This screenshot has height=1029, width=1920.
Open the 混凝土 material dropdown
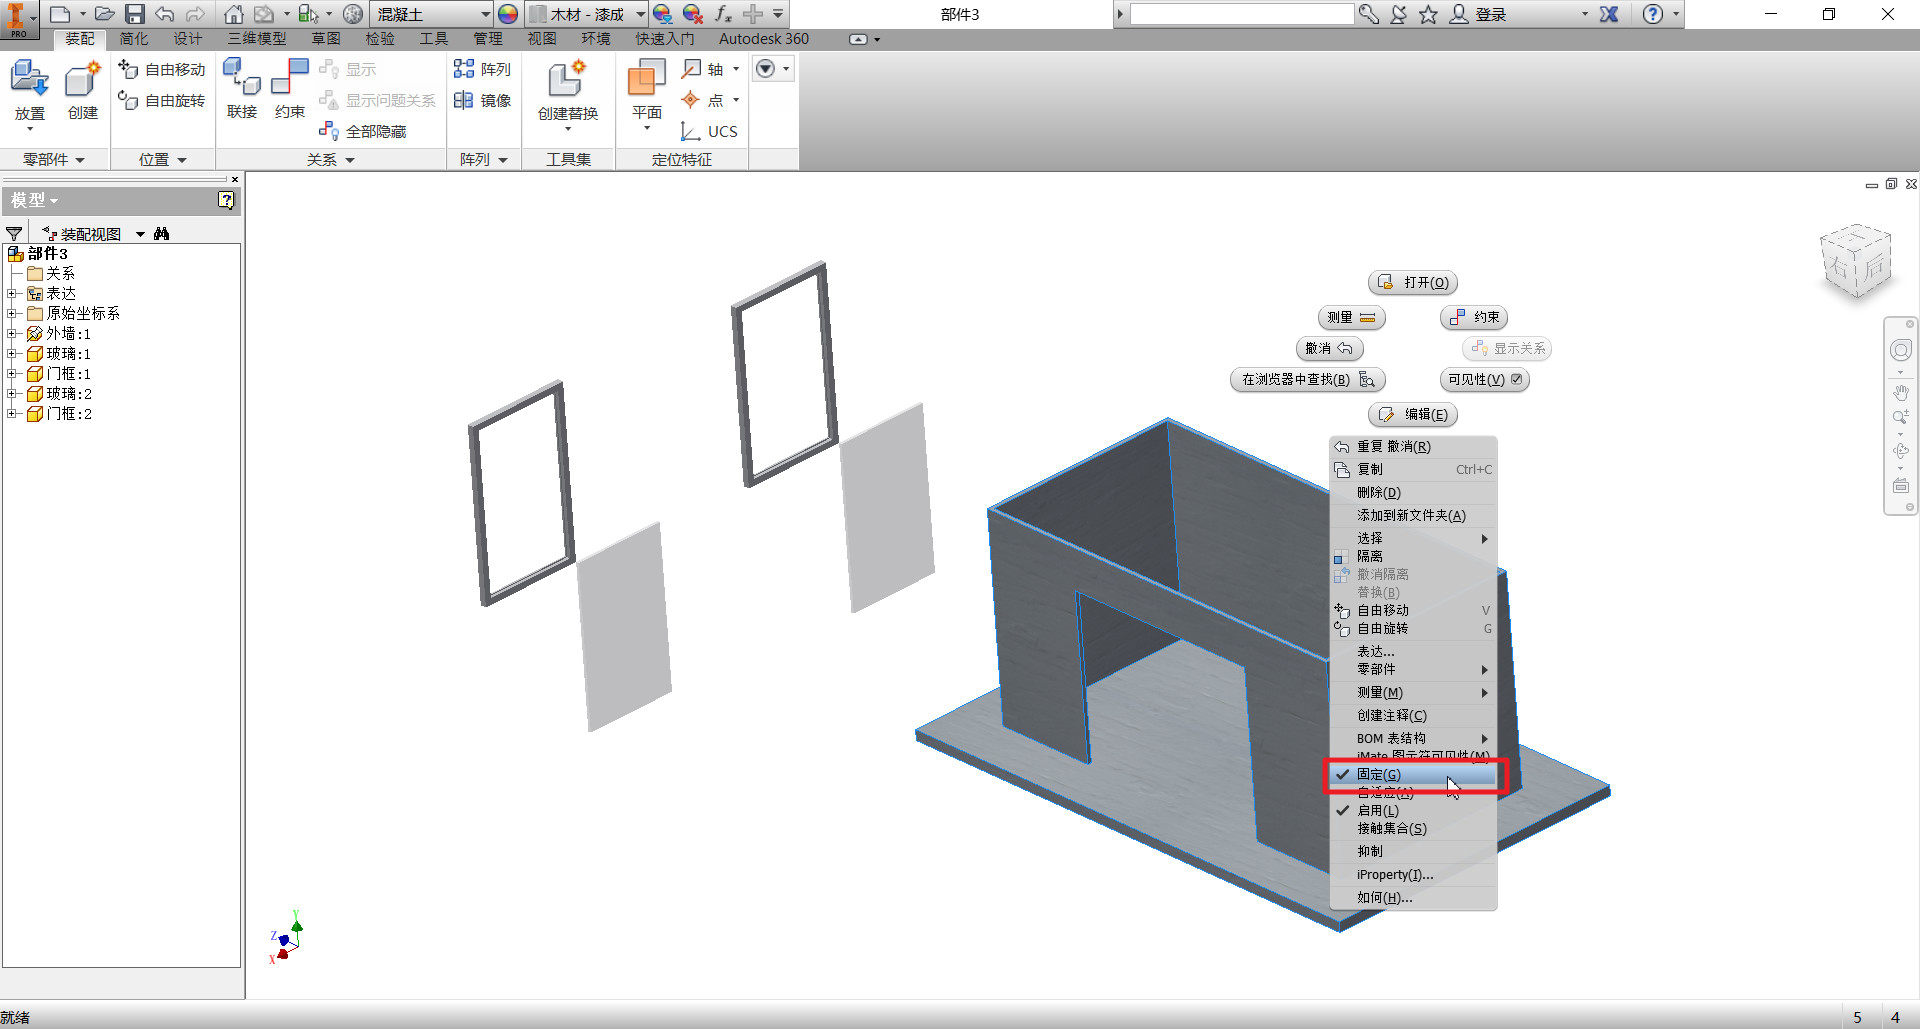coord(486,14)
